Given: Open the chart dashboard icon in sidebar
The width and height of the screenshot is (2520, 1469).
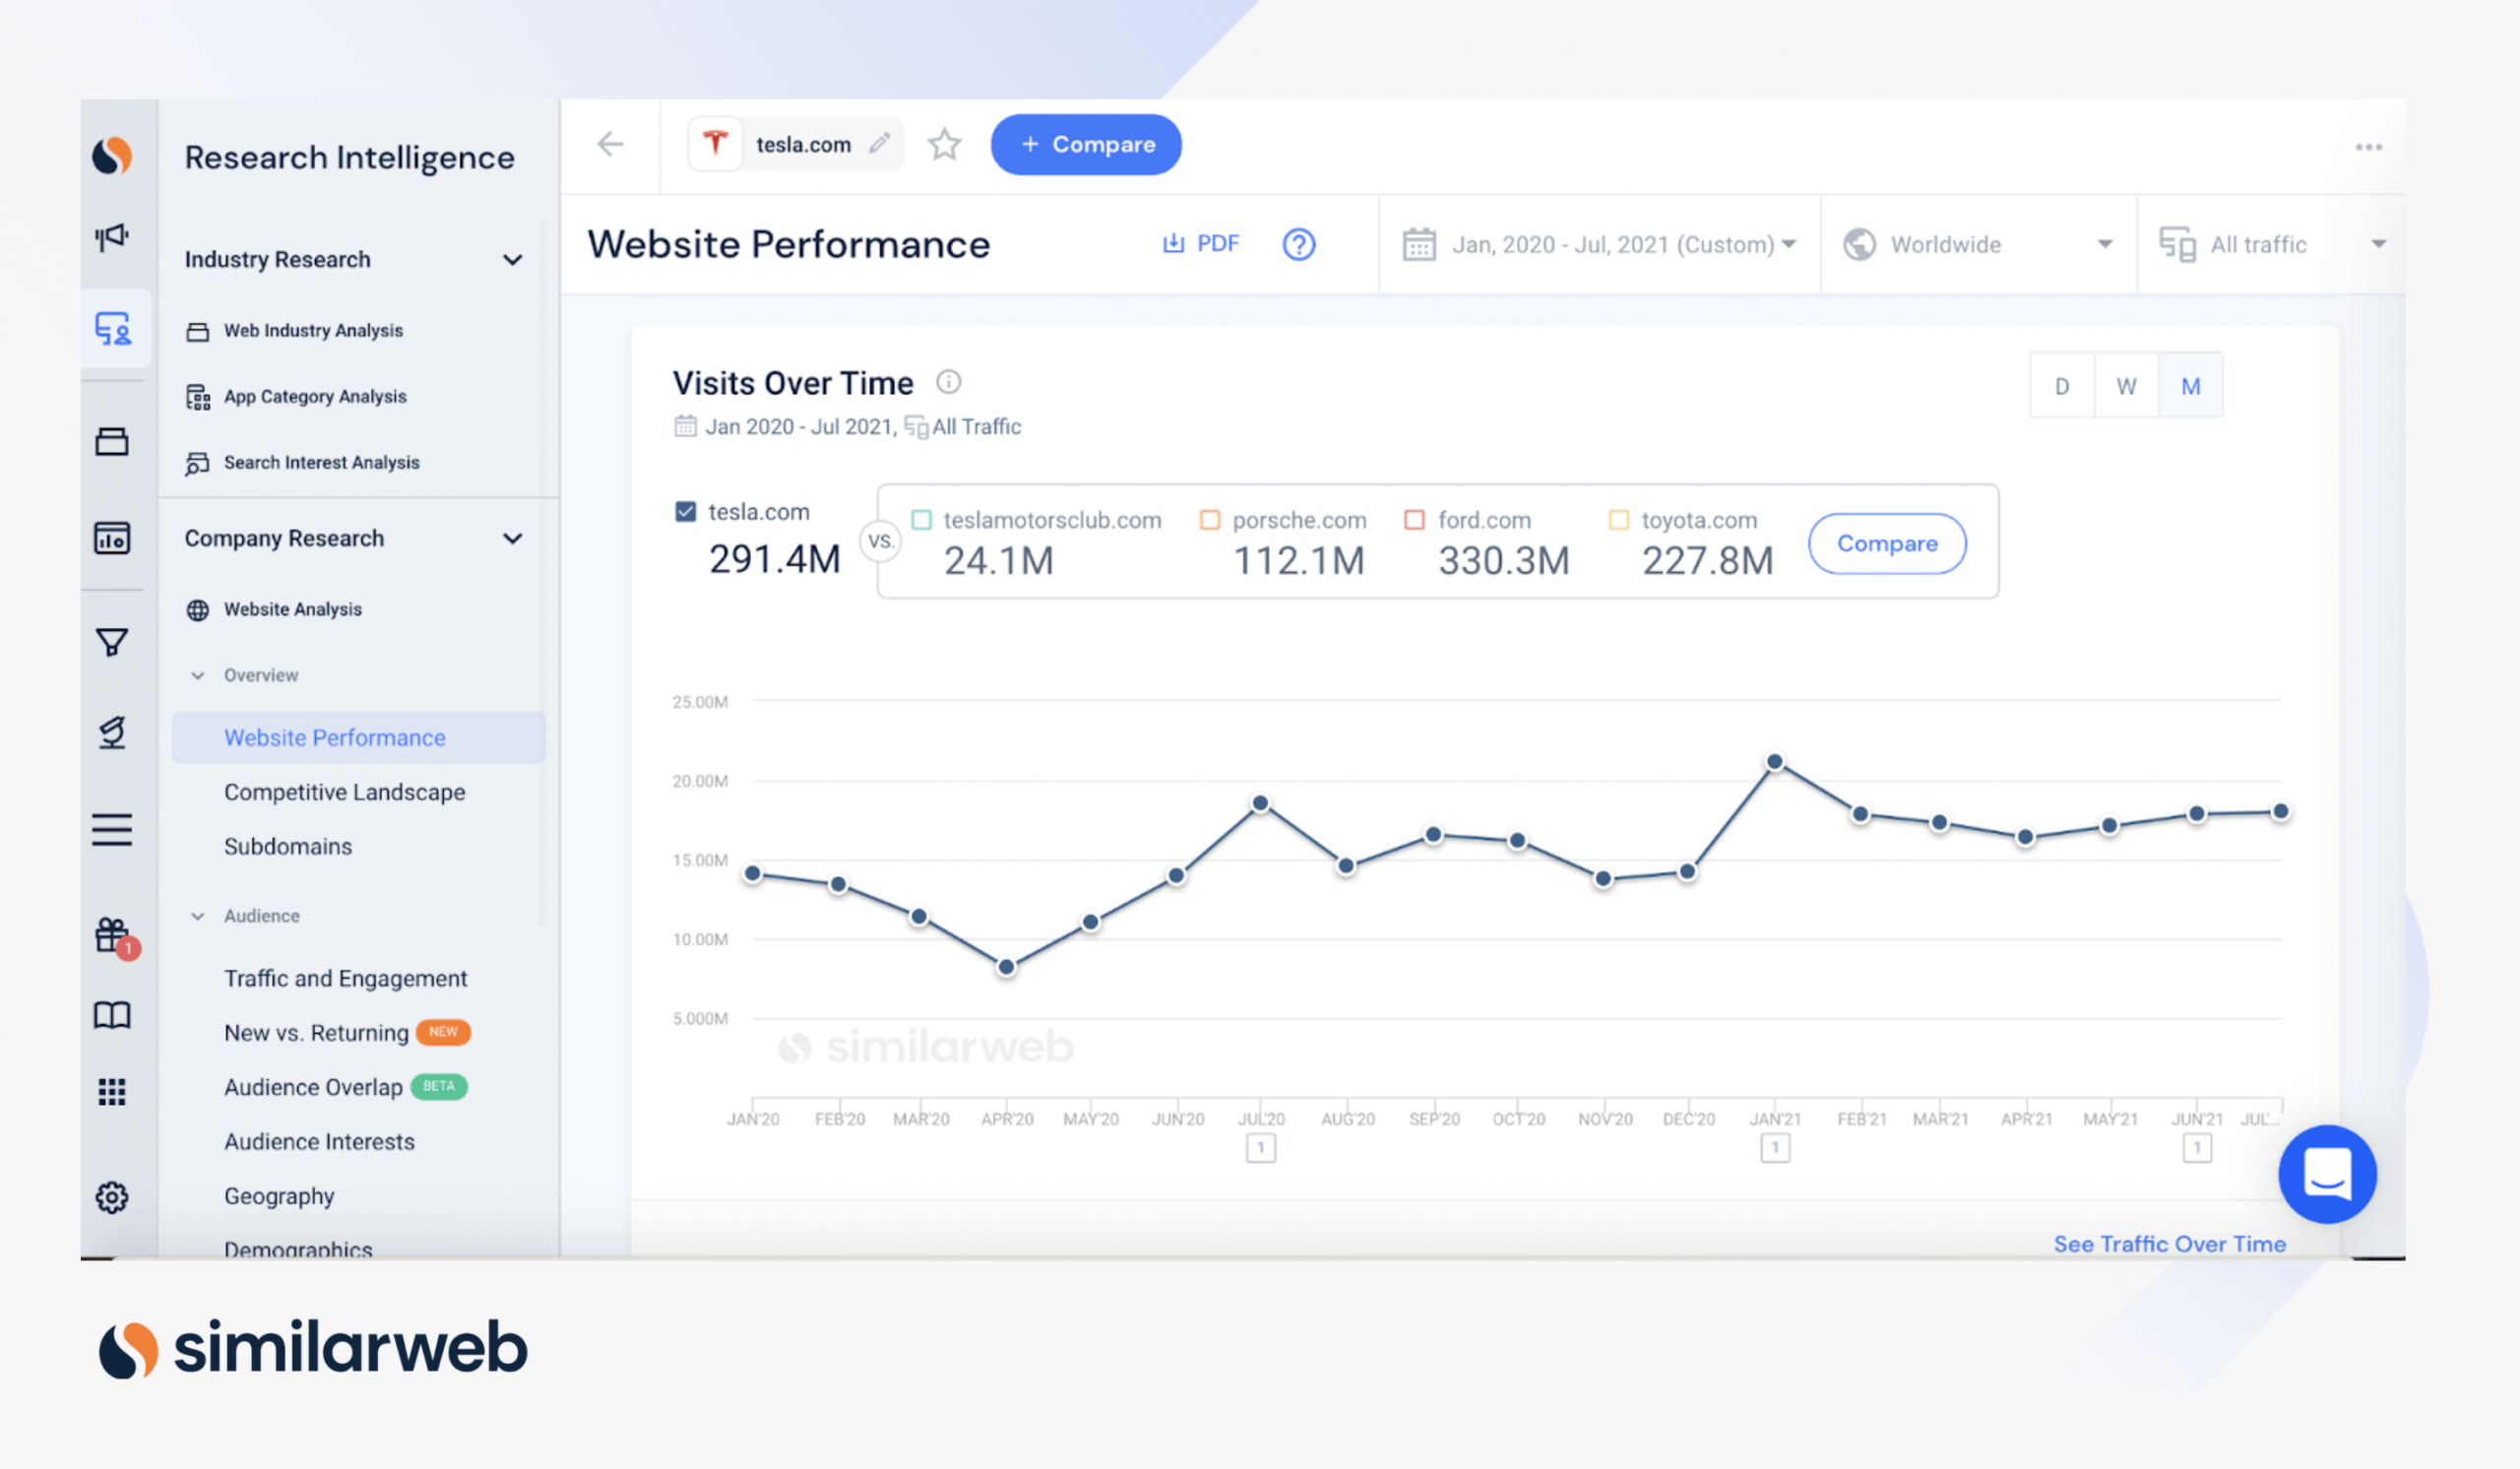Looking at the screenshot, I should coord(112,538).
